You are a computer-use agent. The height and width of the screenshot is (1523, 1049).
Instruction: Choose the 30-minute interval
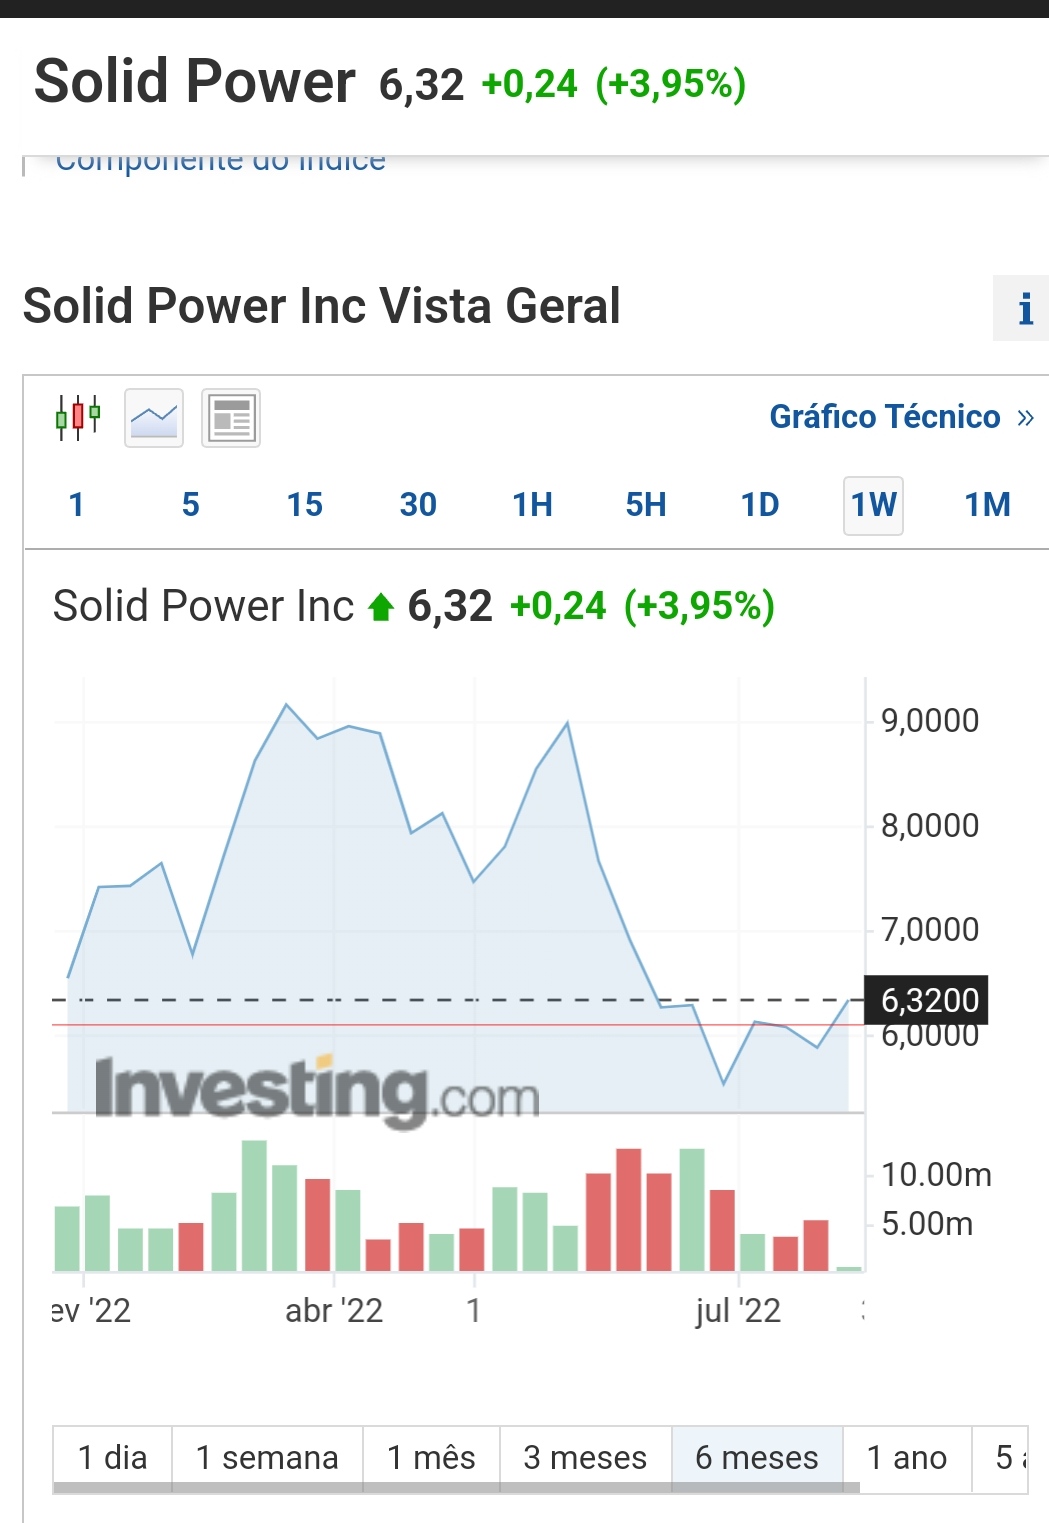click(x=418, y=505)
